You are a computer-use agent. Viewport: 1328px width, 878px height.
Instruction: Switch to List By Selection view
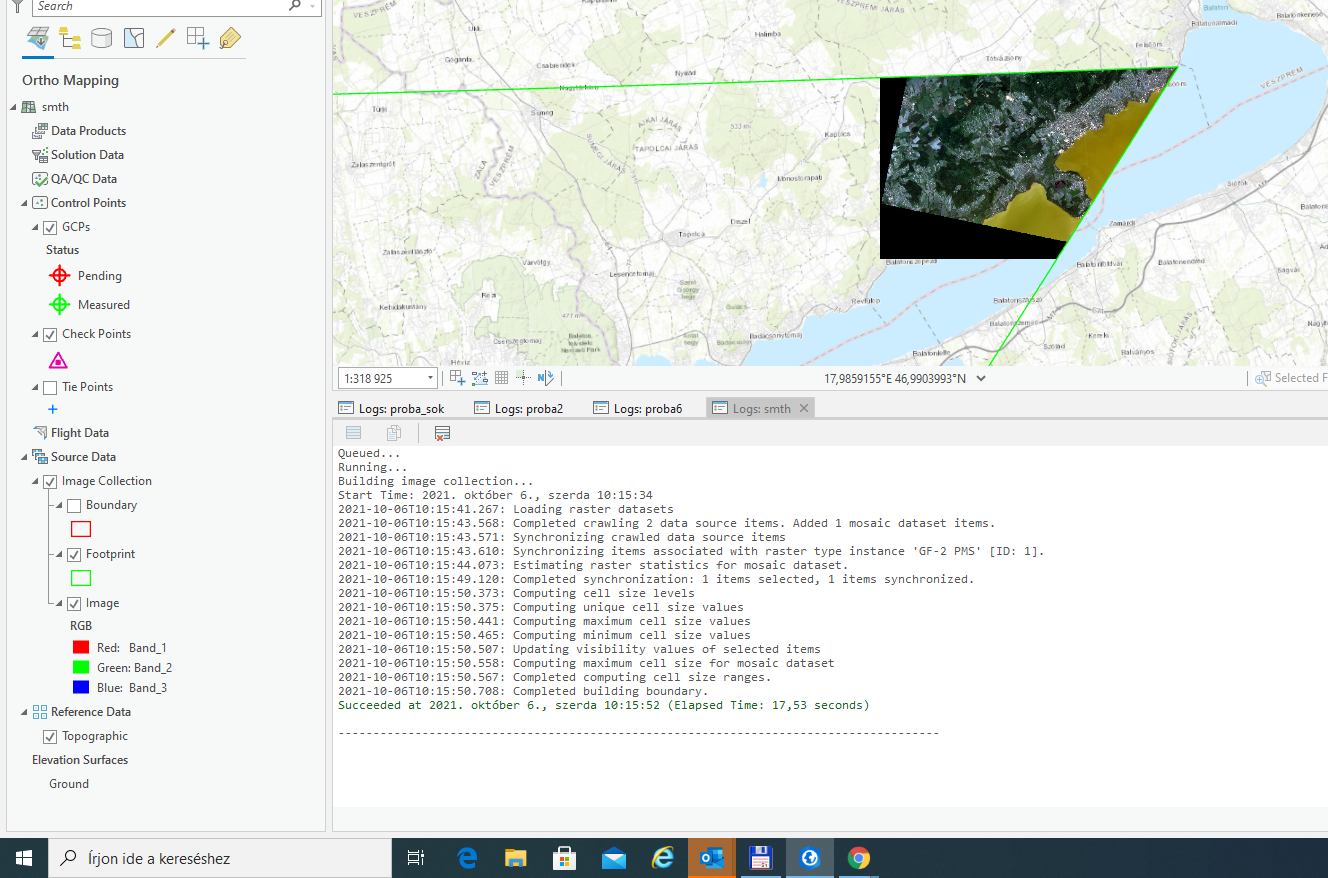[134, 39]
